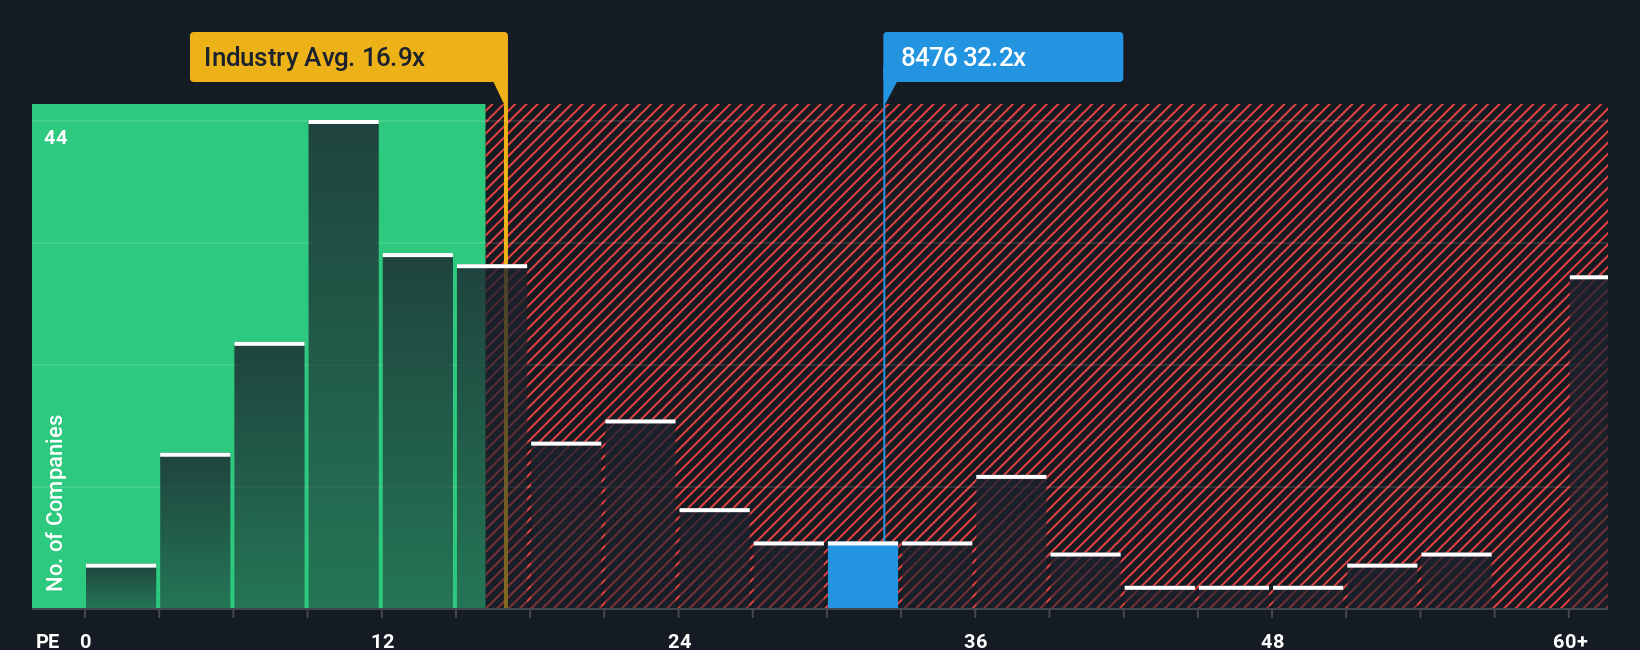Click the y-axis value 44
The width and height of the screenshot is (1640, 650).
pyautogui.click(x=56, y=137)
